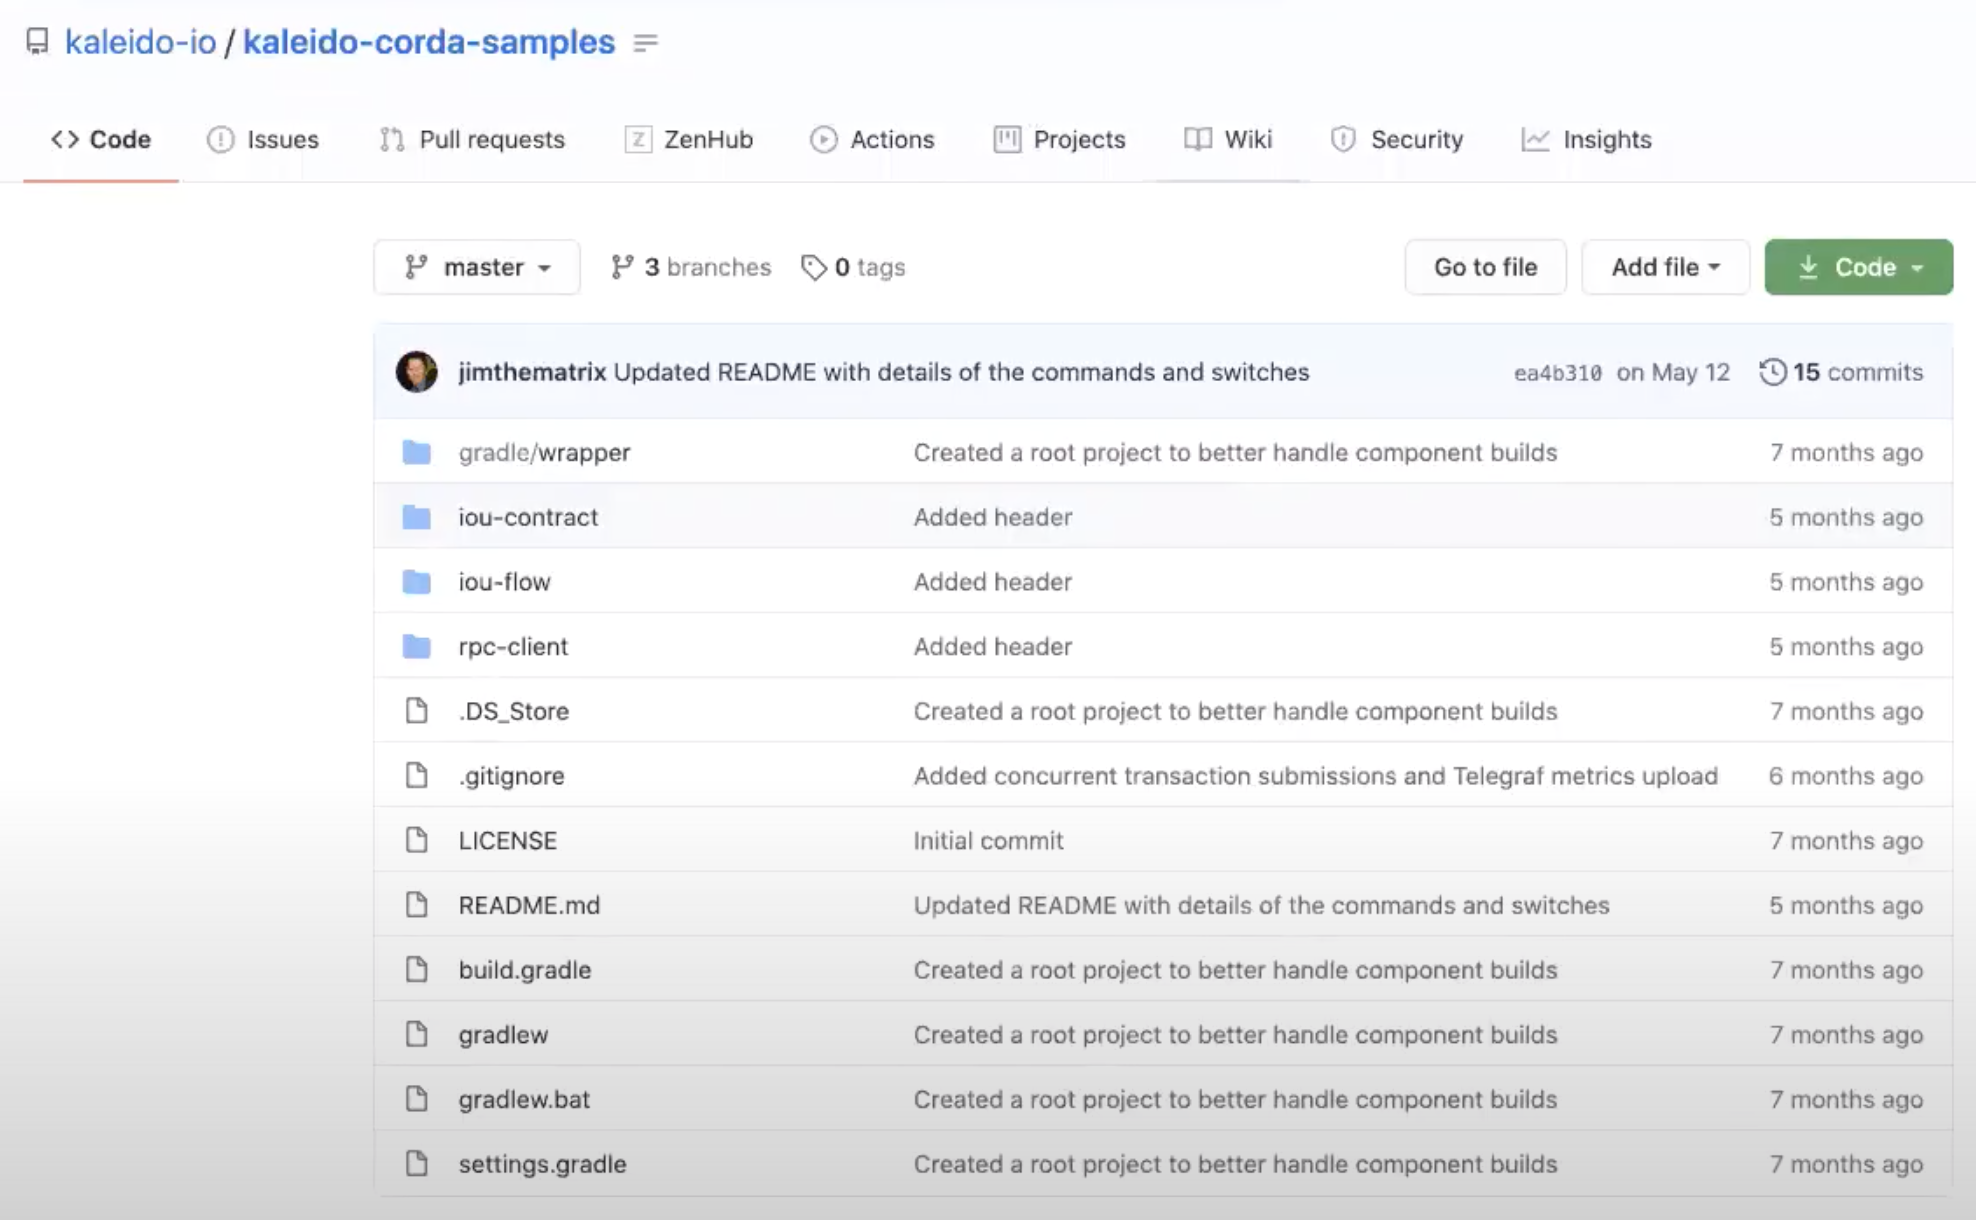Click jimthematrix's avatar picture
The image size is (1976, 1220).
point(417,371)
